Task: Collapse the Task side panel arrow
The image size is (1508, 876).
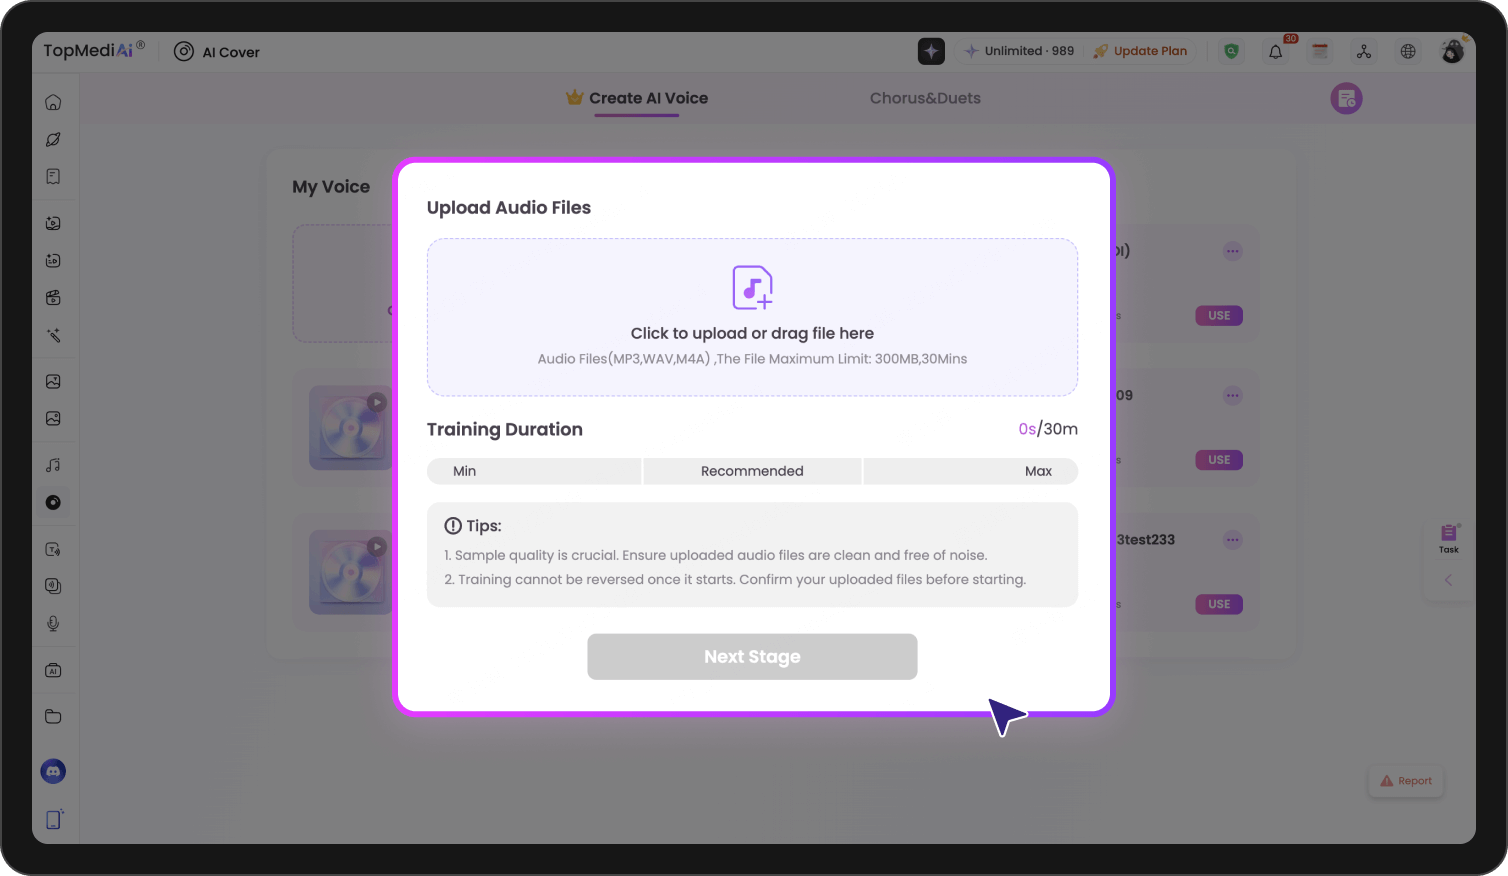Action: click(x=1448, y=580)
